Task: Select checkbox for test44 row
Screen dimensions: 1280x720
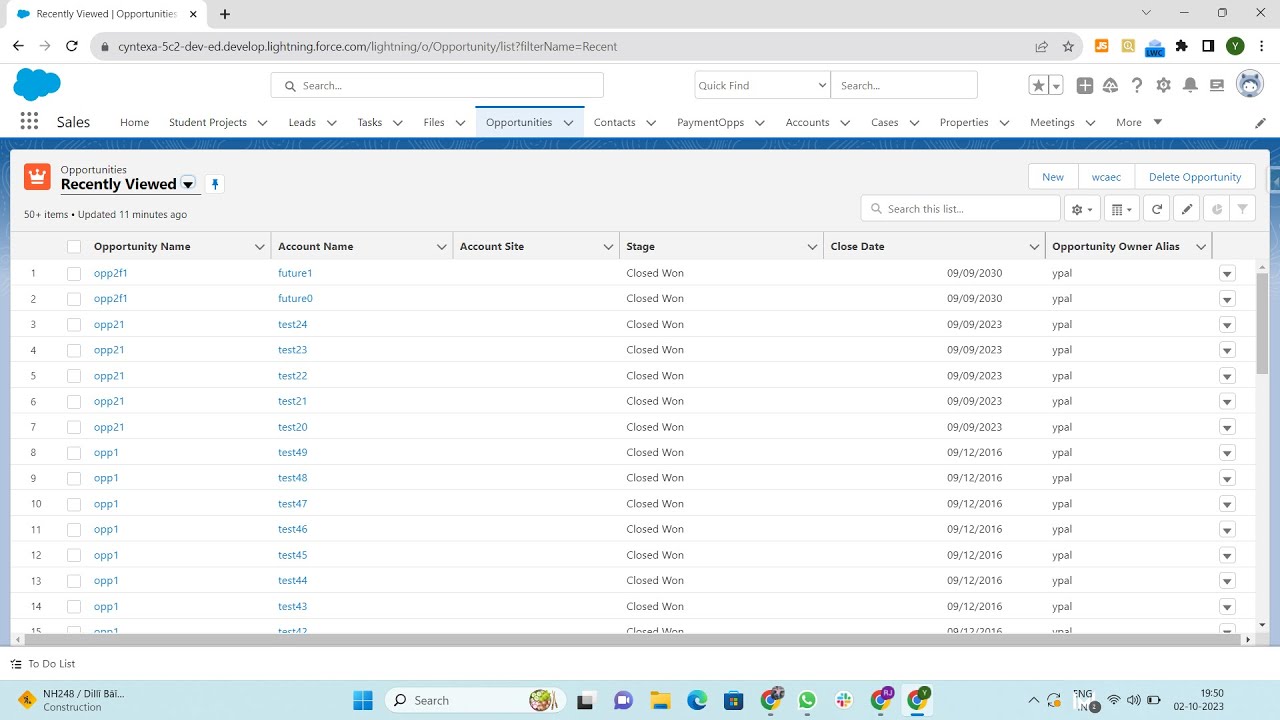Action: pyautogui.click(x=74, y=581)
